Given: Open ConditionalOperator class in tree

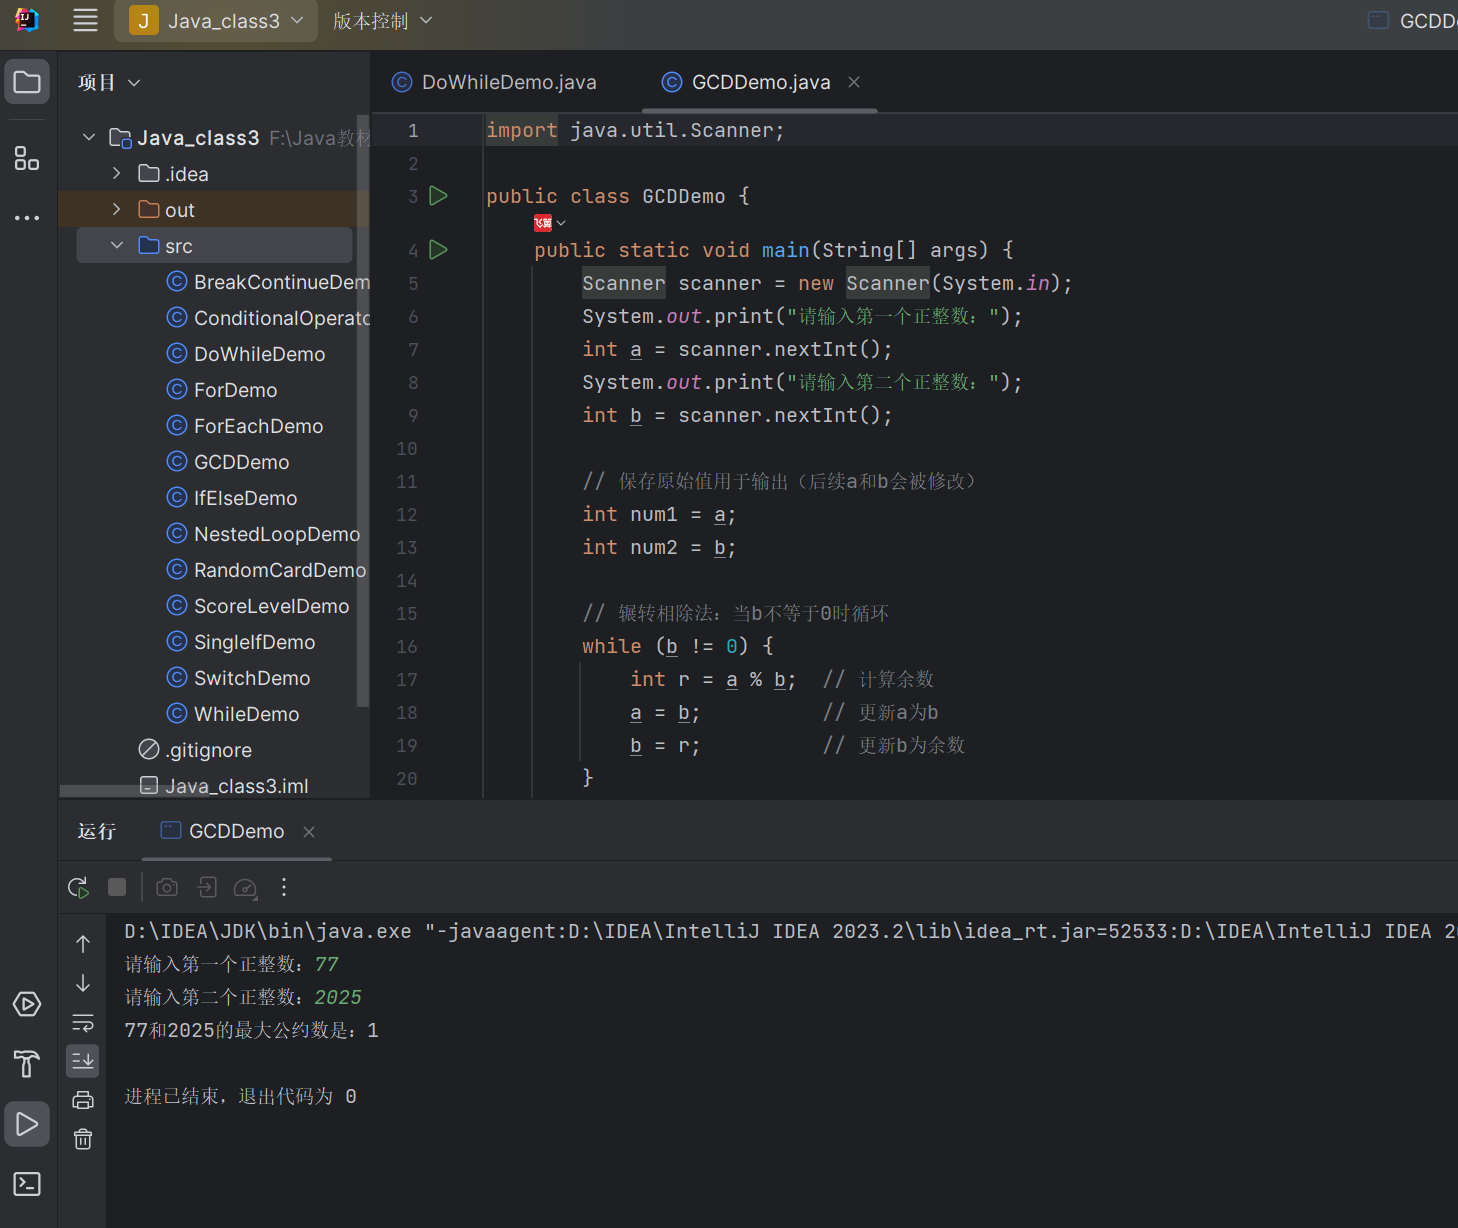Looking at the screenshot, I should (x=268, y=318).
